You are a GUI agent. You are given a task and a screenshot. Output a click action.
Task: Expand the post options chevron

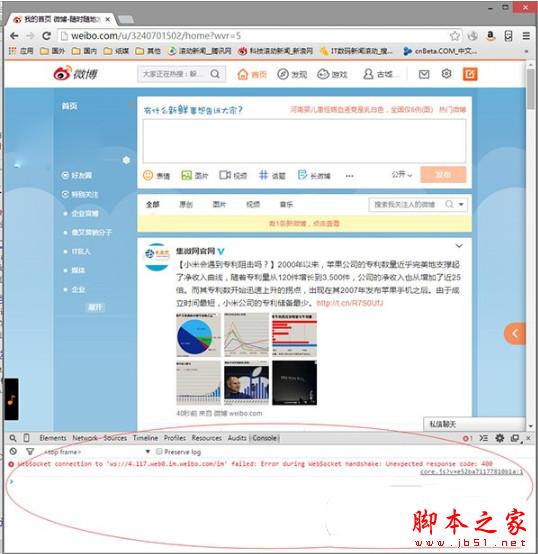459,246
